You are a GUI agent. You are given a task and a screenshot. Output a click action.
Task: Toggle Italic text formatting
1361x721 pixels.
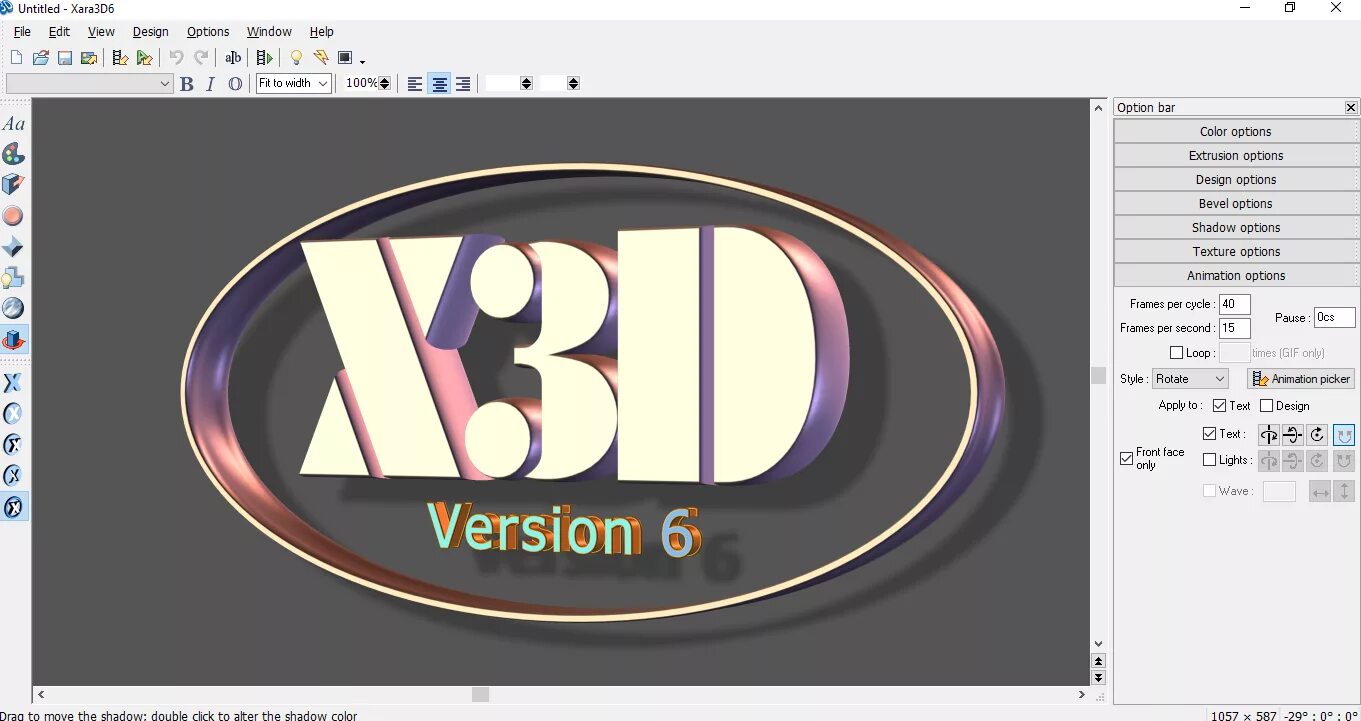coord(210,84)
